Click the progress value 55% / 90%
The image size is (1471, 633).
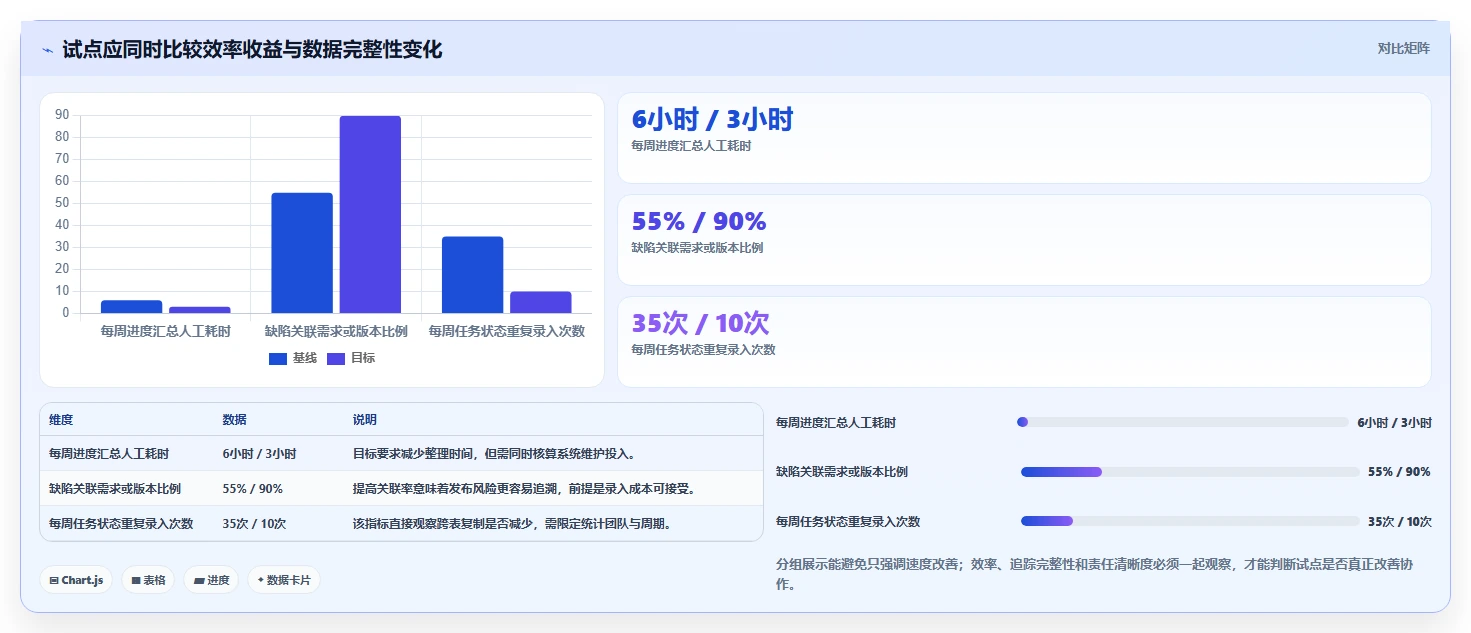(x=1399, y=472)
